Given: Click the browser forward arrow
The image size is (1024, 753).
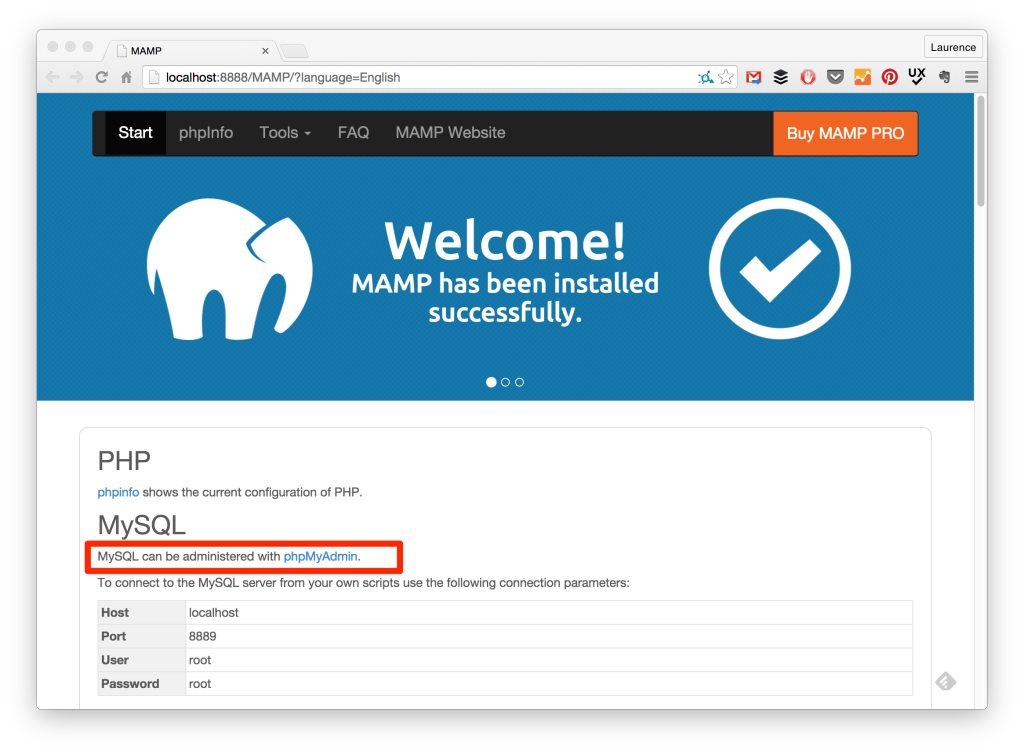Looking at the screenshot, I should coord(76,77).
